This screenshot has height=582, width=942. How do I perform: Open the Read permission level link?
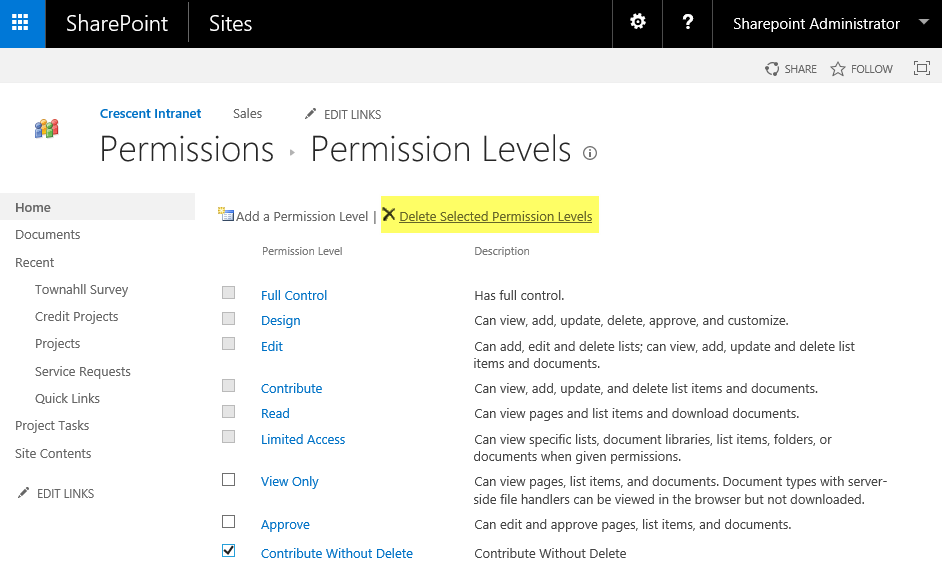coord(275,413)
